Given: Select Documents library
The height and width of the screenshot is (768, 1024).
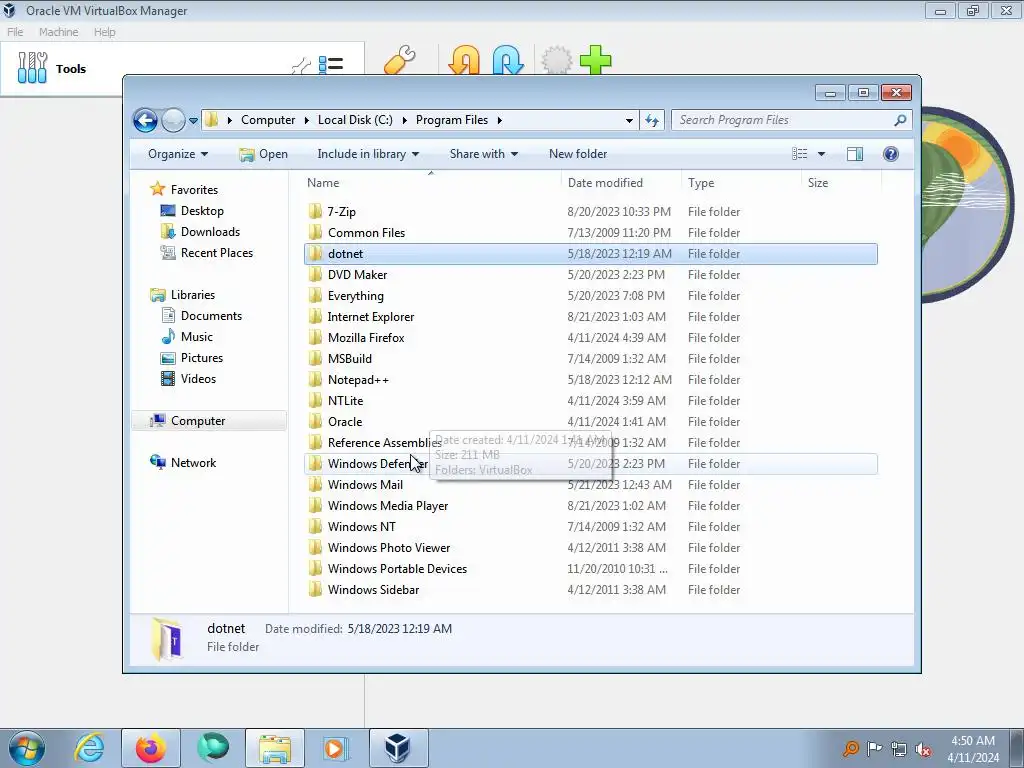Looking at the screenshot, I should point(211,316).
